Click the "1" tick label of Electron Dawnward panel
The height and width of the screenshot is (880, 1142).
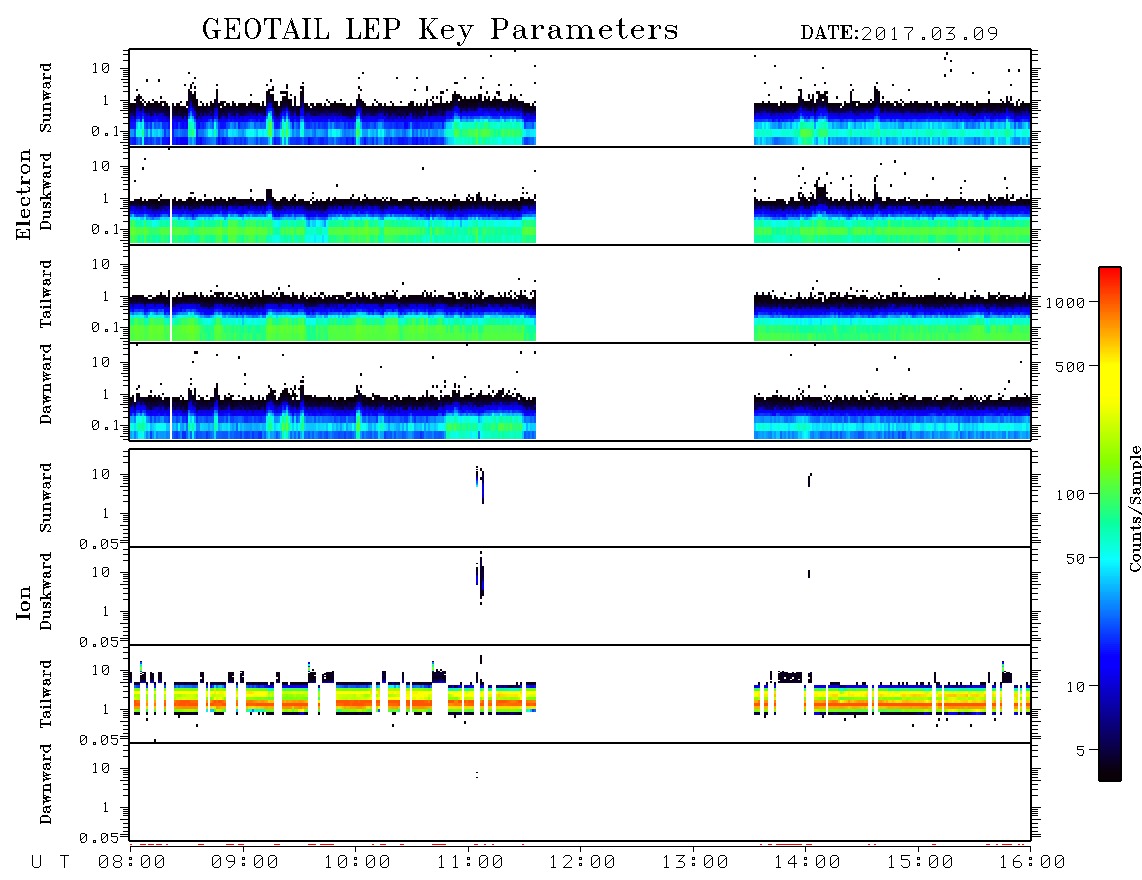click(106, 394)
